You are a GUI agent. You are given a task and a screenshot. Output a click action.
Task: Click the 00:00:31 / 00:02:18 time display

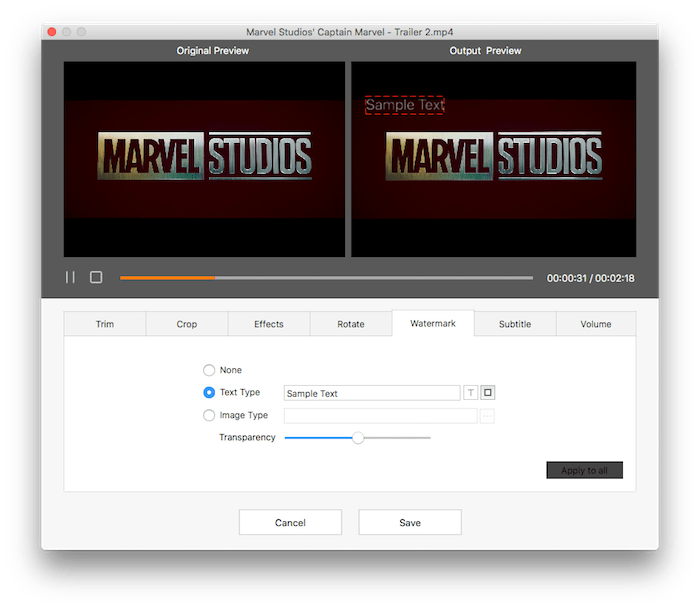(591, 278)
